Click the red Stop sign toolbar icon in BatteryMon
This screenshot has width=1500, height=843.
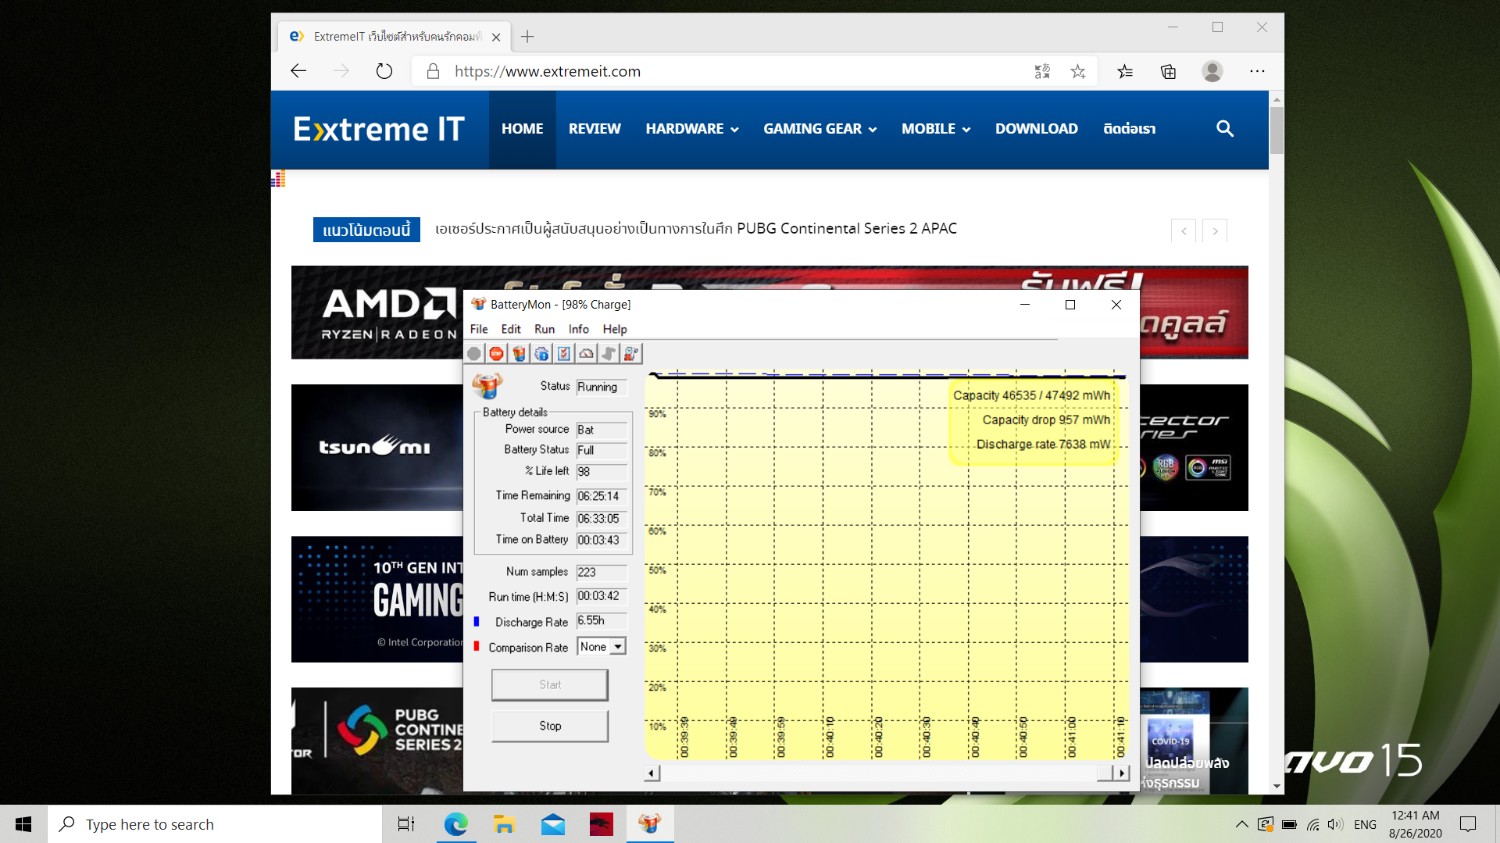[497, 353]
